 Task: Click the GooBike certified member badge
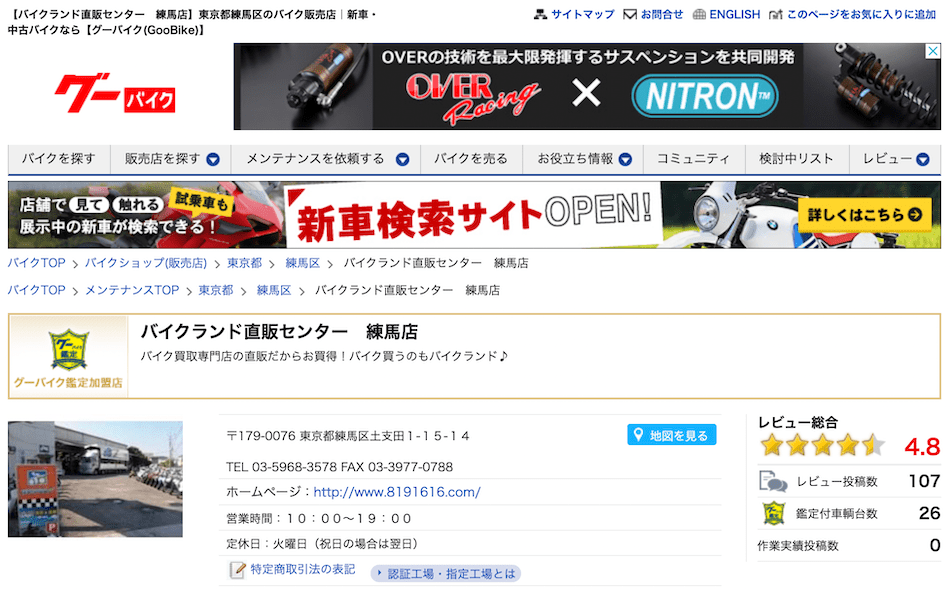pos(68,357)
